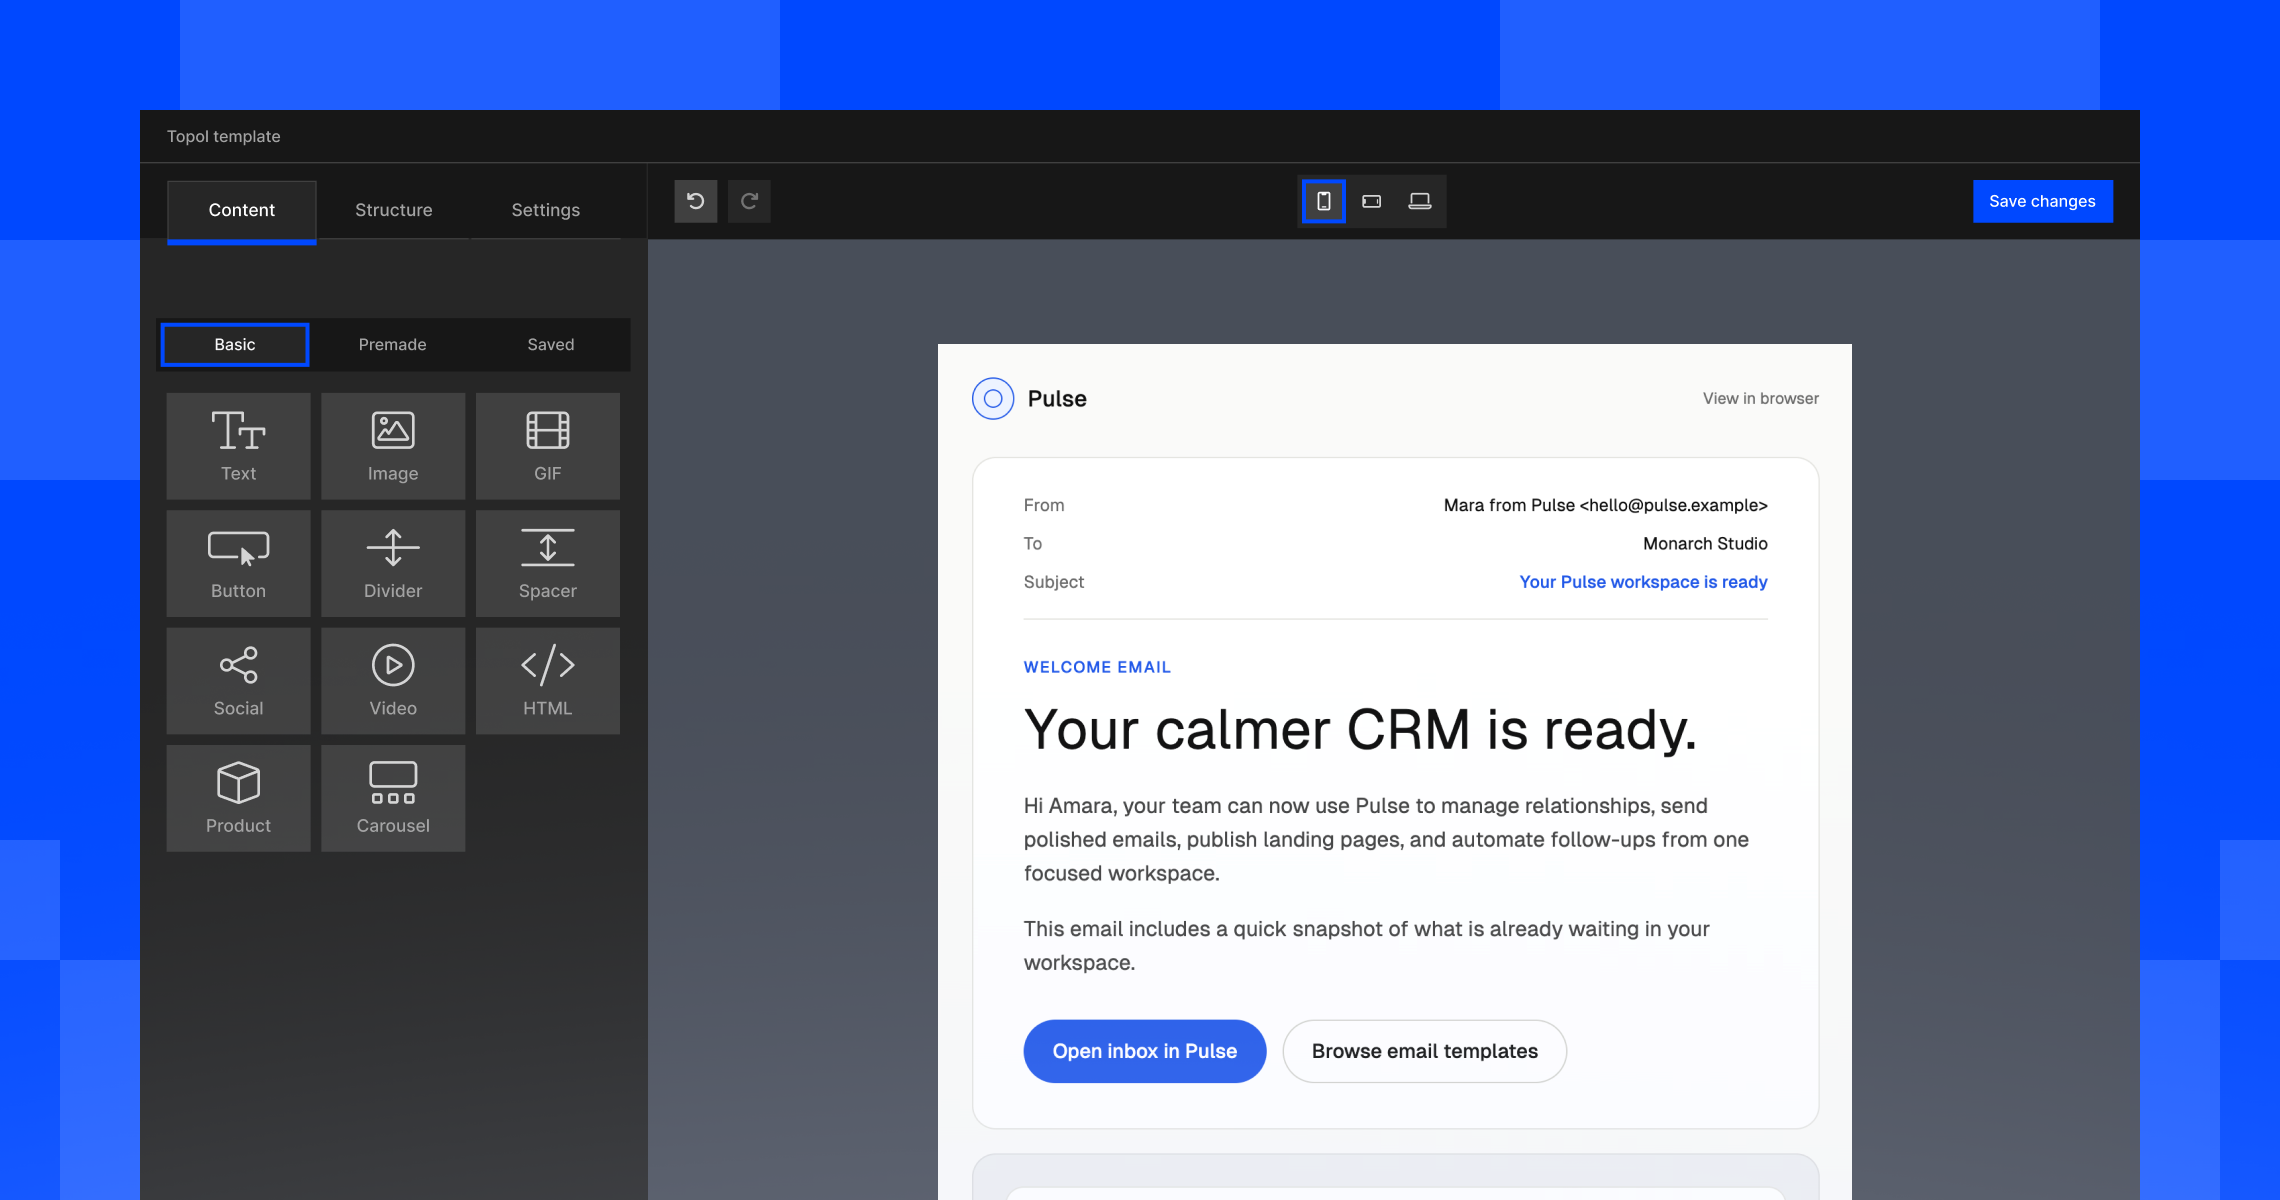2280x1200 pixels.
Task: Show Saved blocks
Action: pyautogui.click(x=551, y=344)
